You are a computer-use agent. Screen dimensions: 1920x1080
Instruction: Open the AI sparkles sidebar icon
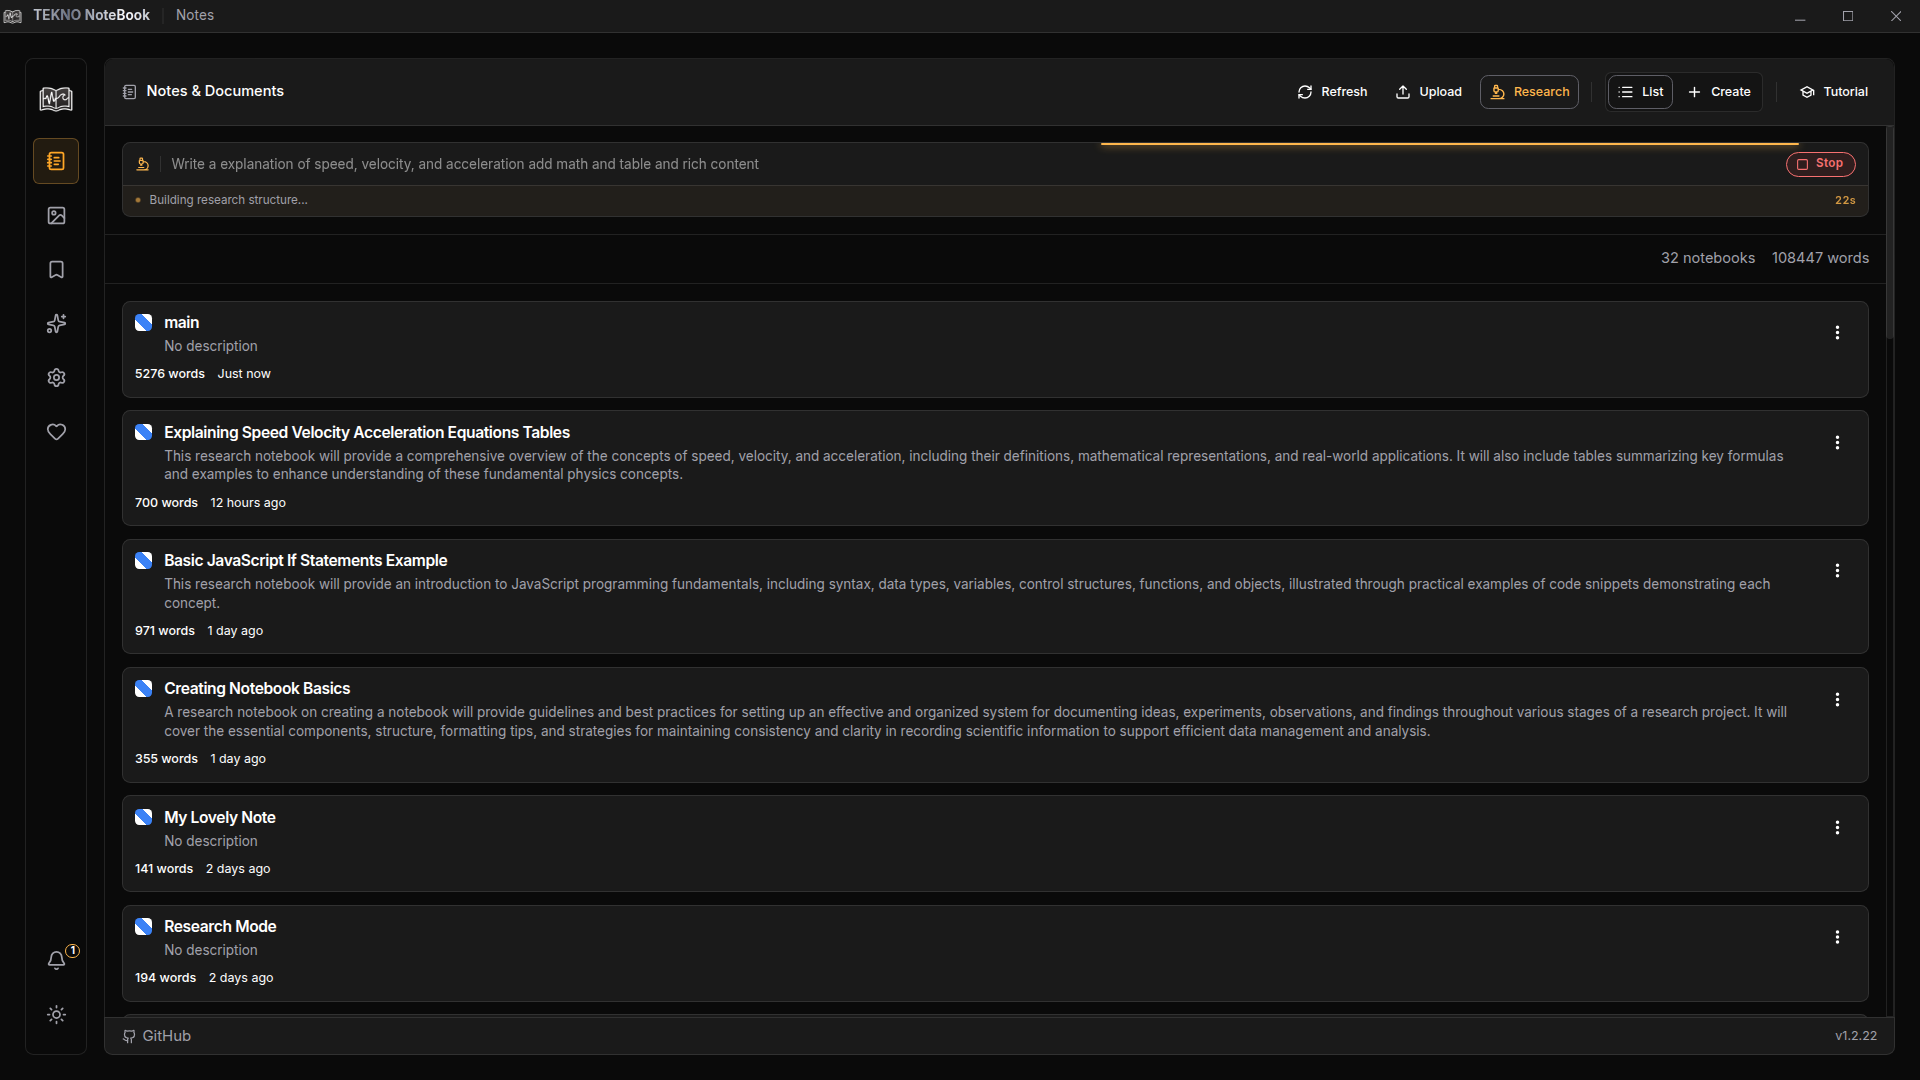click(x=56, y=324)
